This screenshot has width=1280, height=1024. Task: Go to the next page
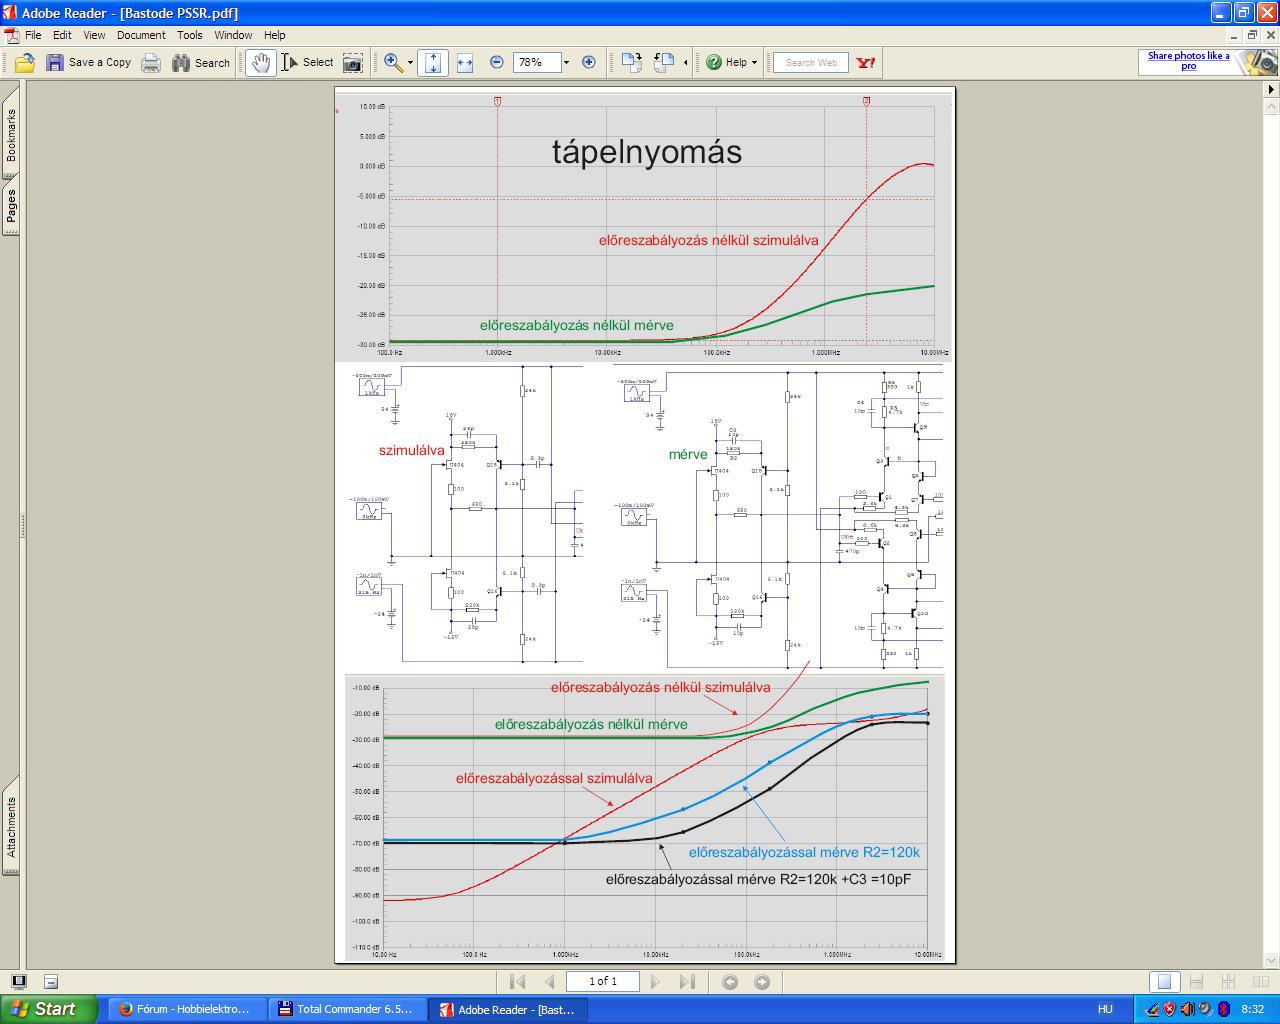pos(655,982)
